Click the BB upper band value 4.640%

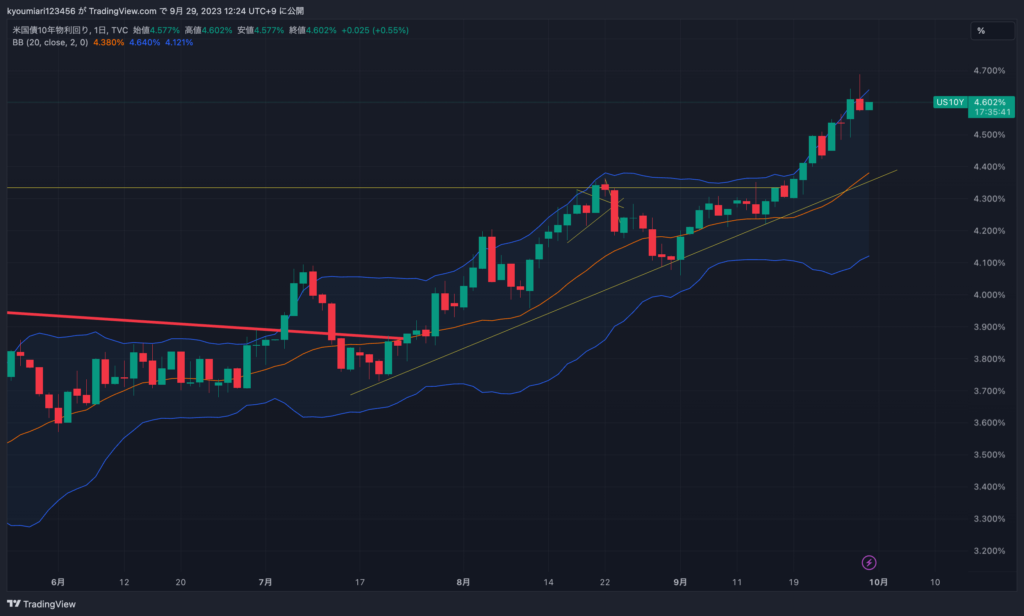[144, 42]
